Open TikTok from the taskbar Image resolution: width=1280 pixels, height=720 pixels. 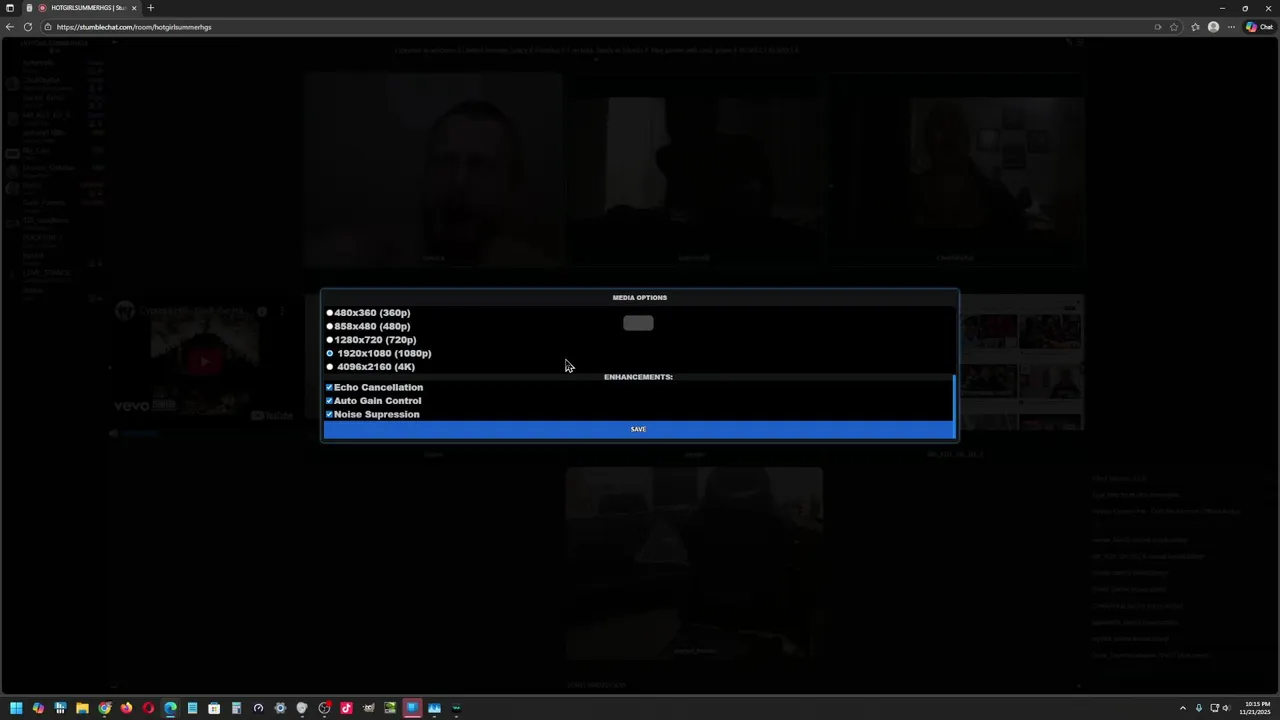click(x=346, y=708)
